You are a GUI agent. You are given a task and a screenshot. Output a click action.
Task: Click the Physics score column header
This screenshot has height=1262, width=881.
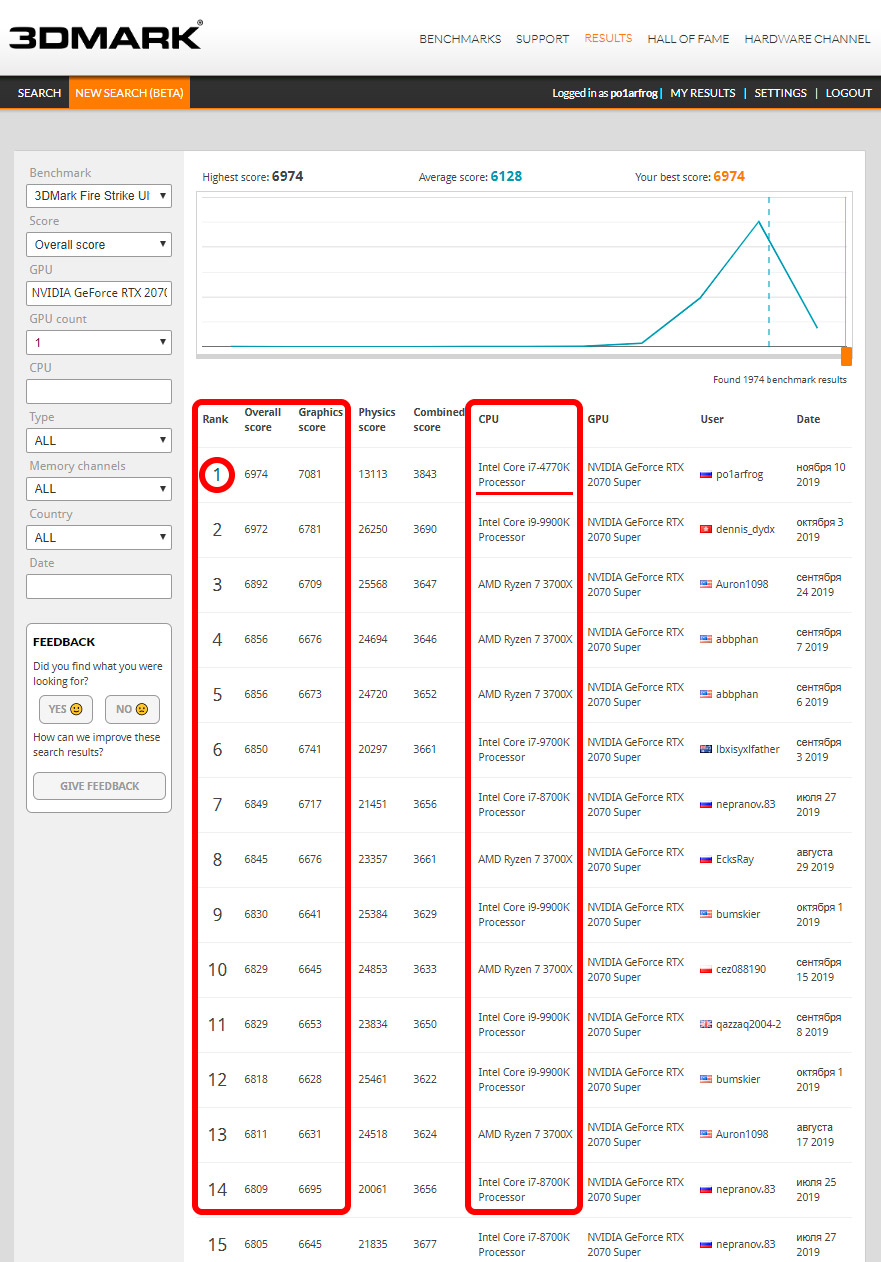(377, 419)
